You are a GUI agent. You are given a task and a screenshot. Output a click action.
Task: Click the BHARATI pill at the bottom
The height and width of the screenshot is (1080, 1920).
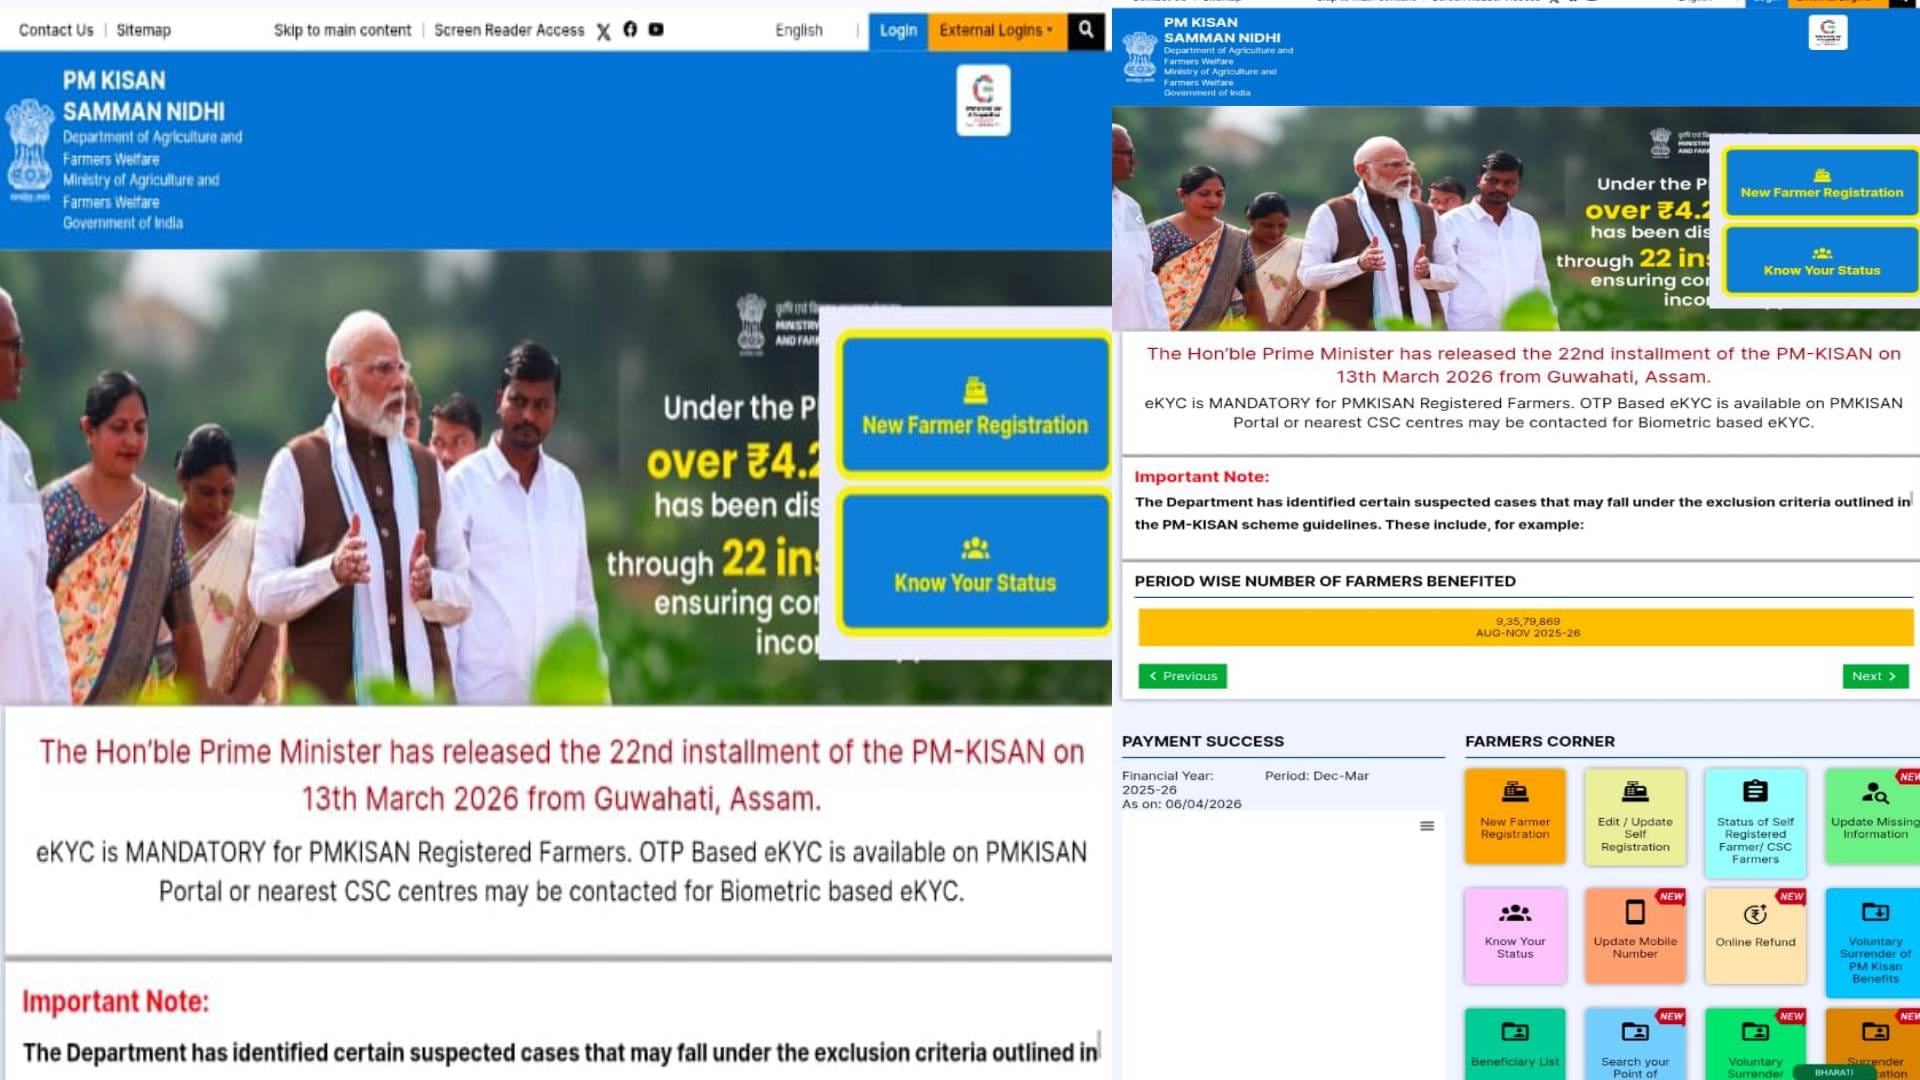tap(1834, 1072)
